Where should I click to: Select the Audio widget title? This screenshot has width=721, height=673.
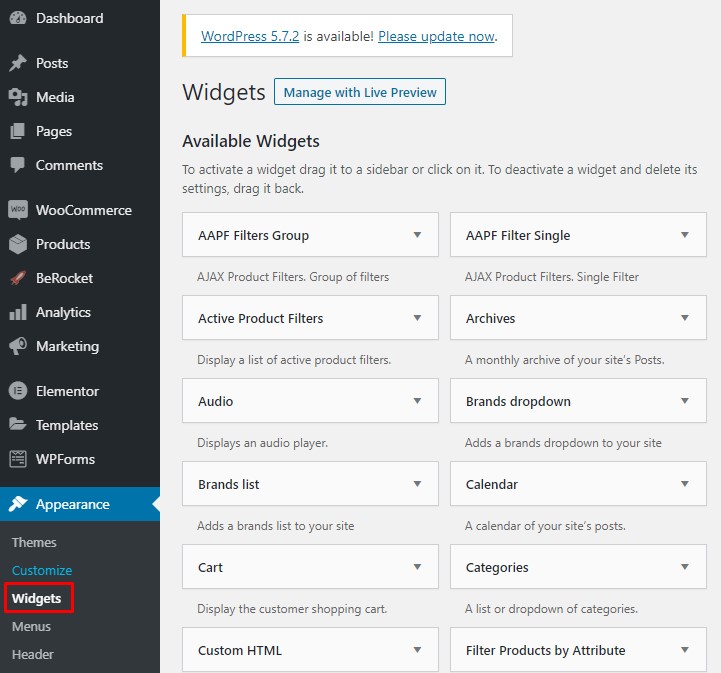click(x=216, y=401)
